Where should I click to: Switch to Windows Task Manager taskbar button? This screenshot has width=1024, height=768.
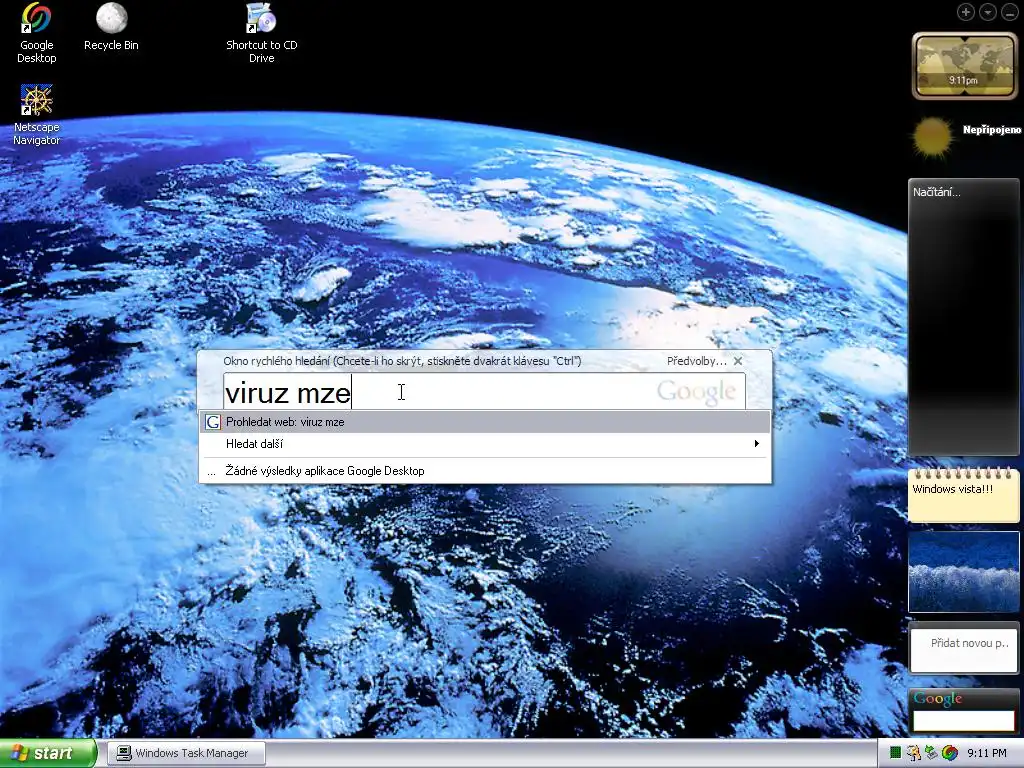pos(186,754)
